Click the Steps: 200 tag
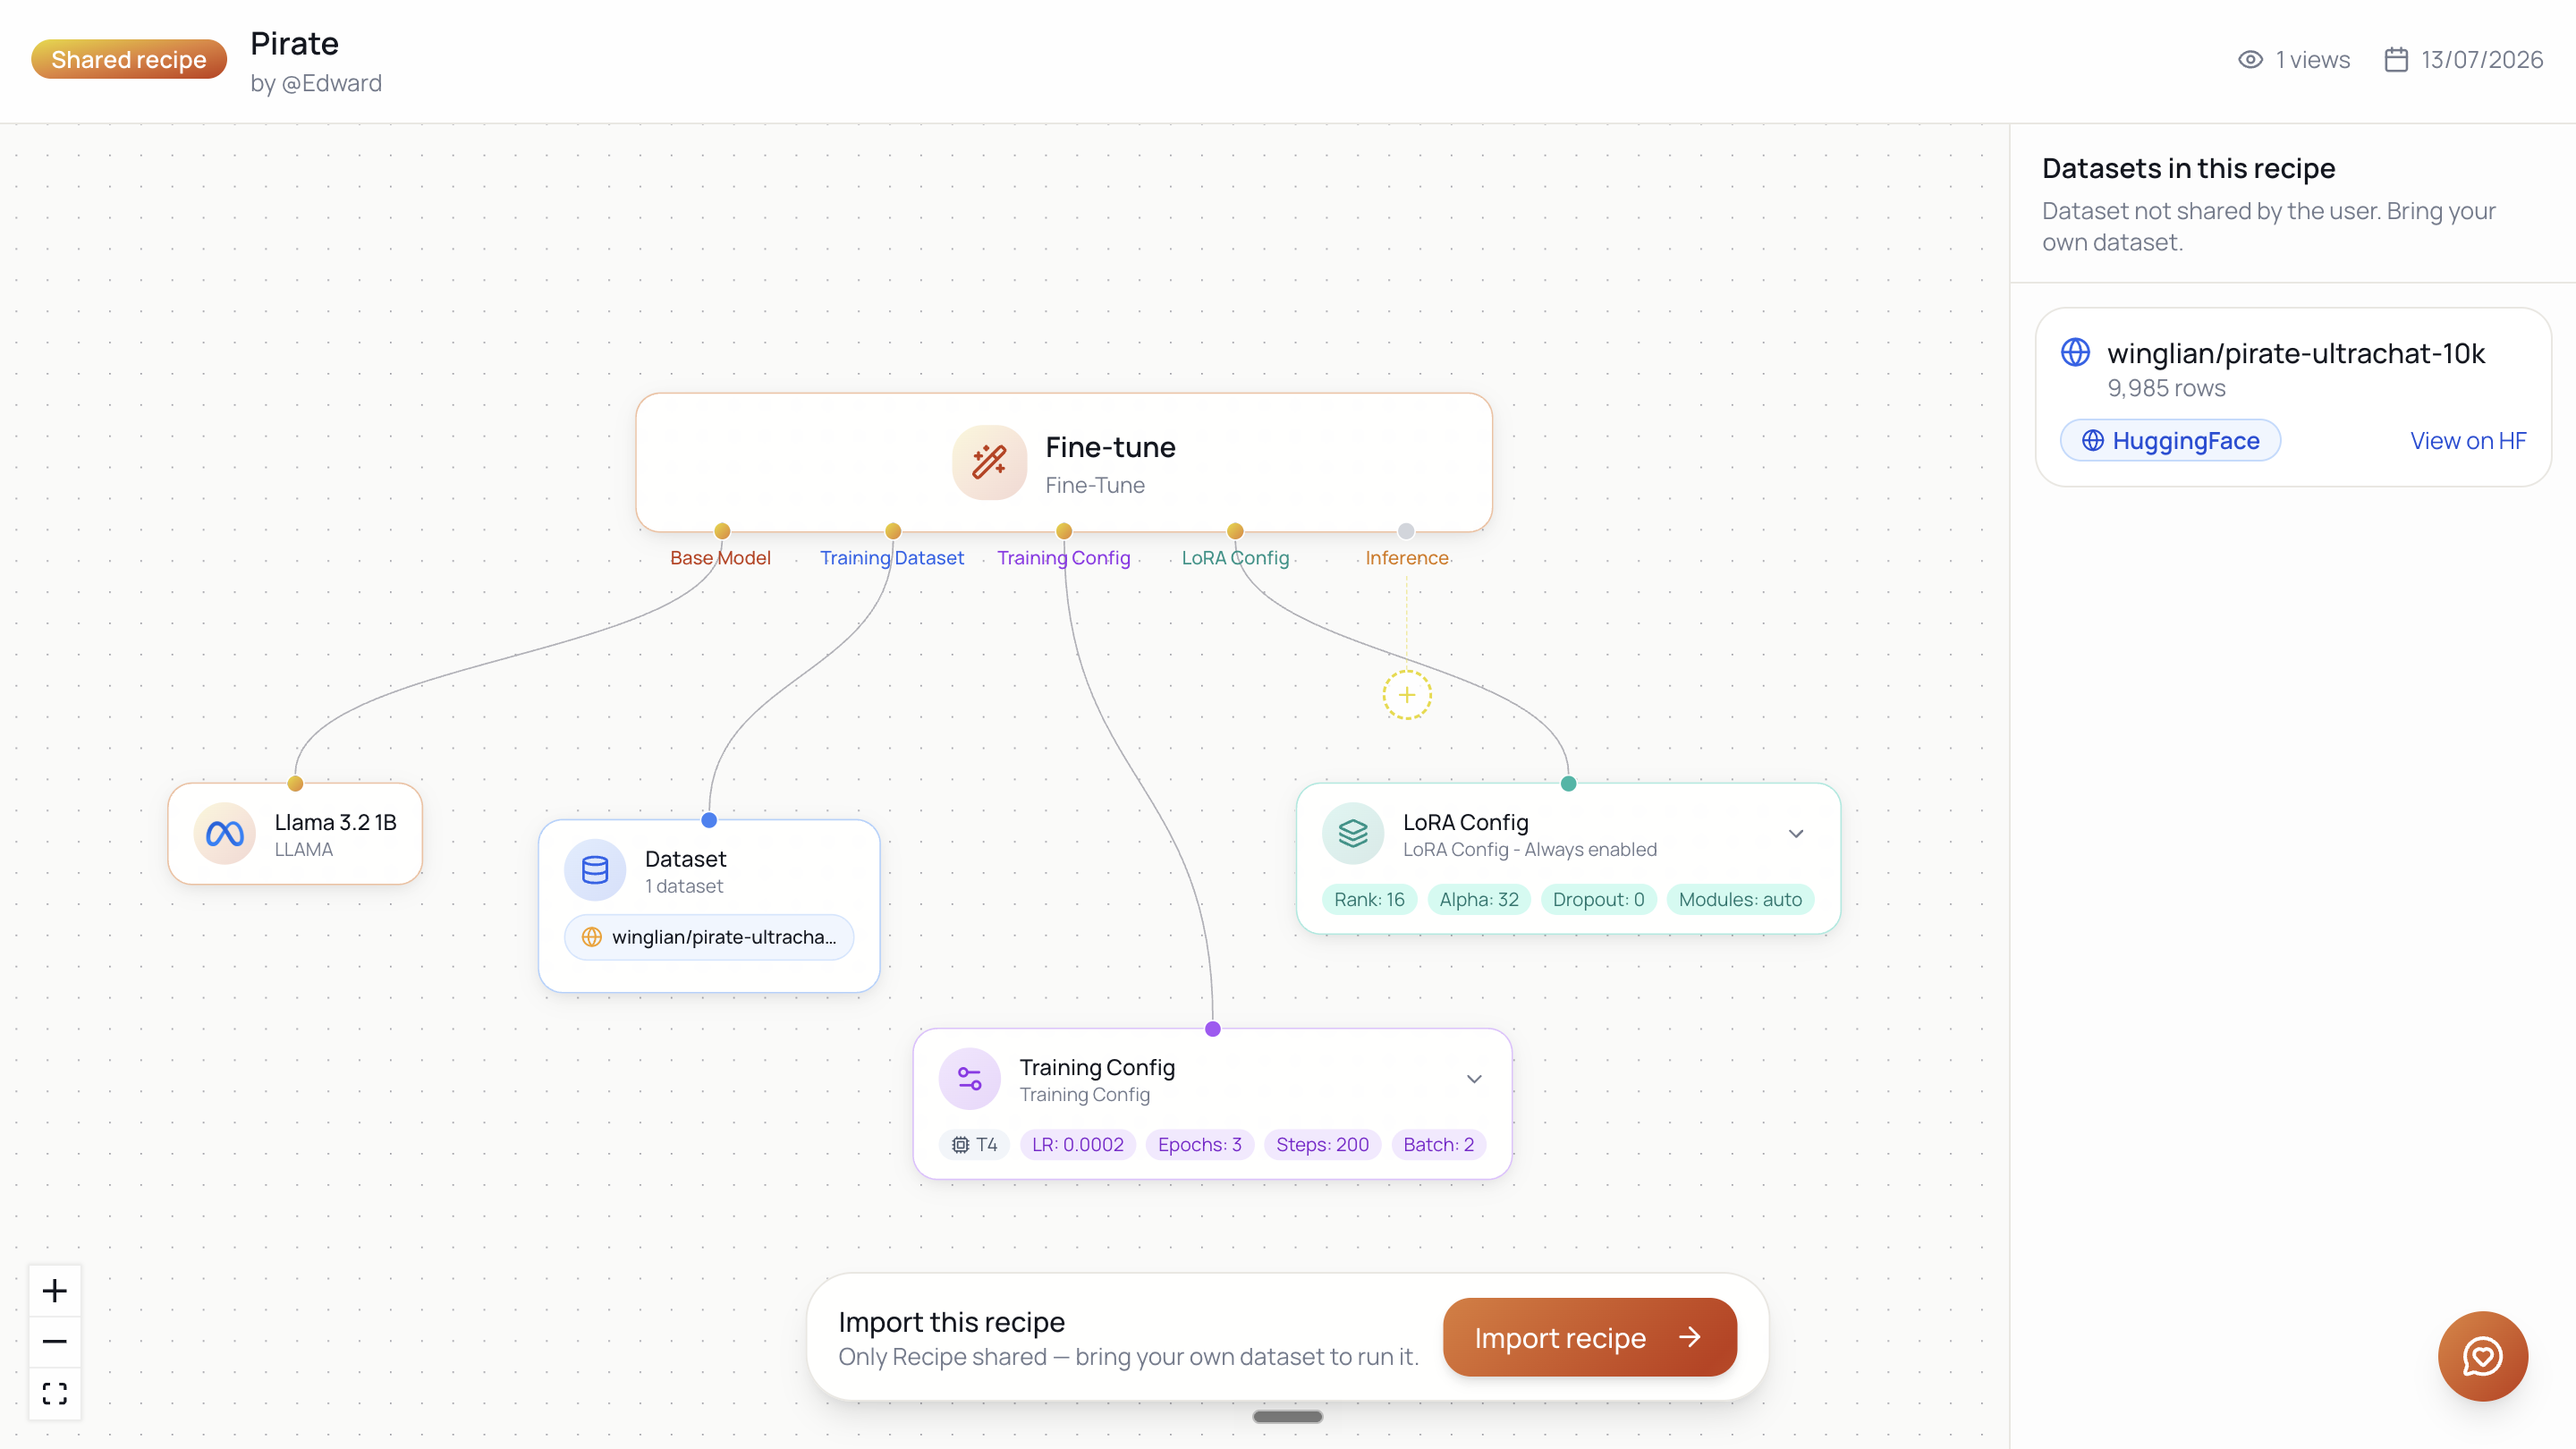The width and height of the screenshot is (2576, 1449). [1322, 1144]
